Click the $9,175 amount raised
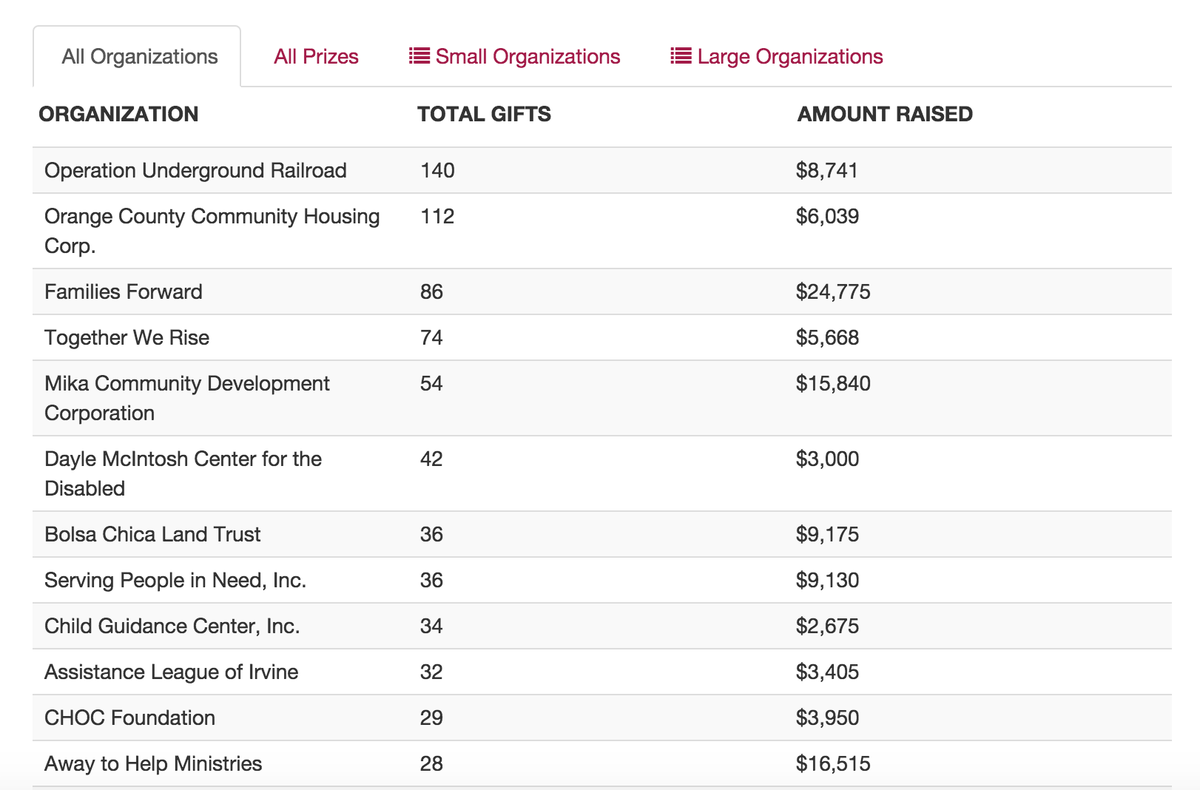The height and width of the screenshot is (790, 1200). point(827,534)
